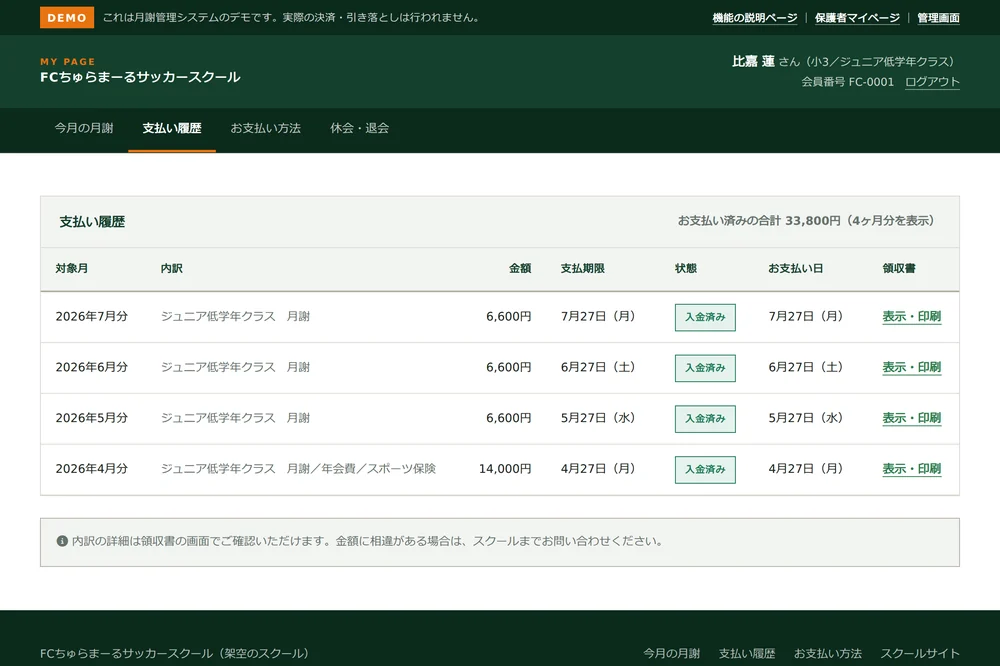Click the 6月27日(土) due date cell
1000x666 pixels.
(x=598, y=367)
